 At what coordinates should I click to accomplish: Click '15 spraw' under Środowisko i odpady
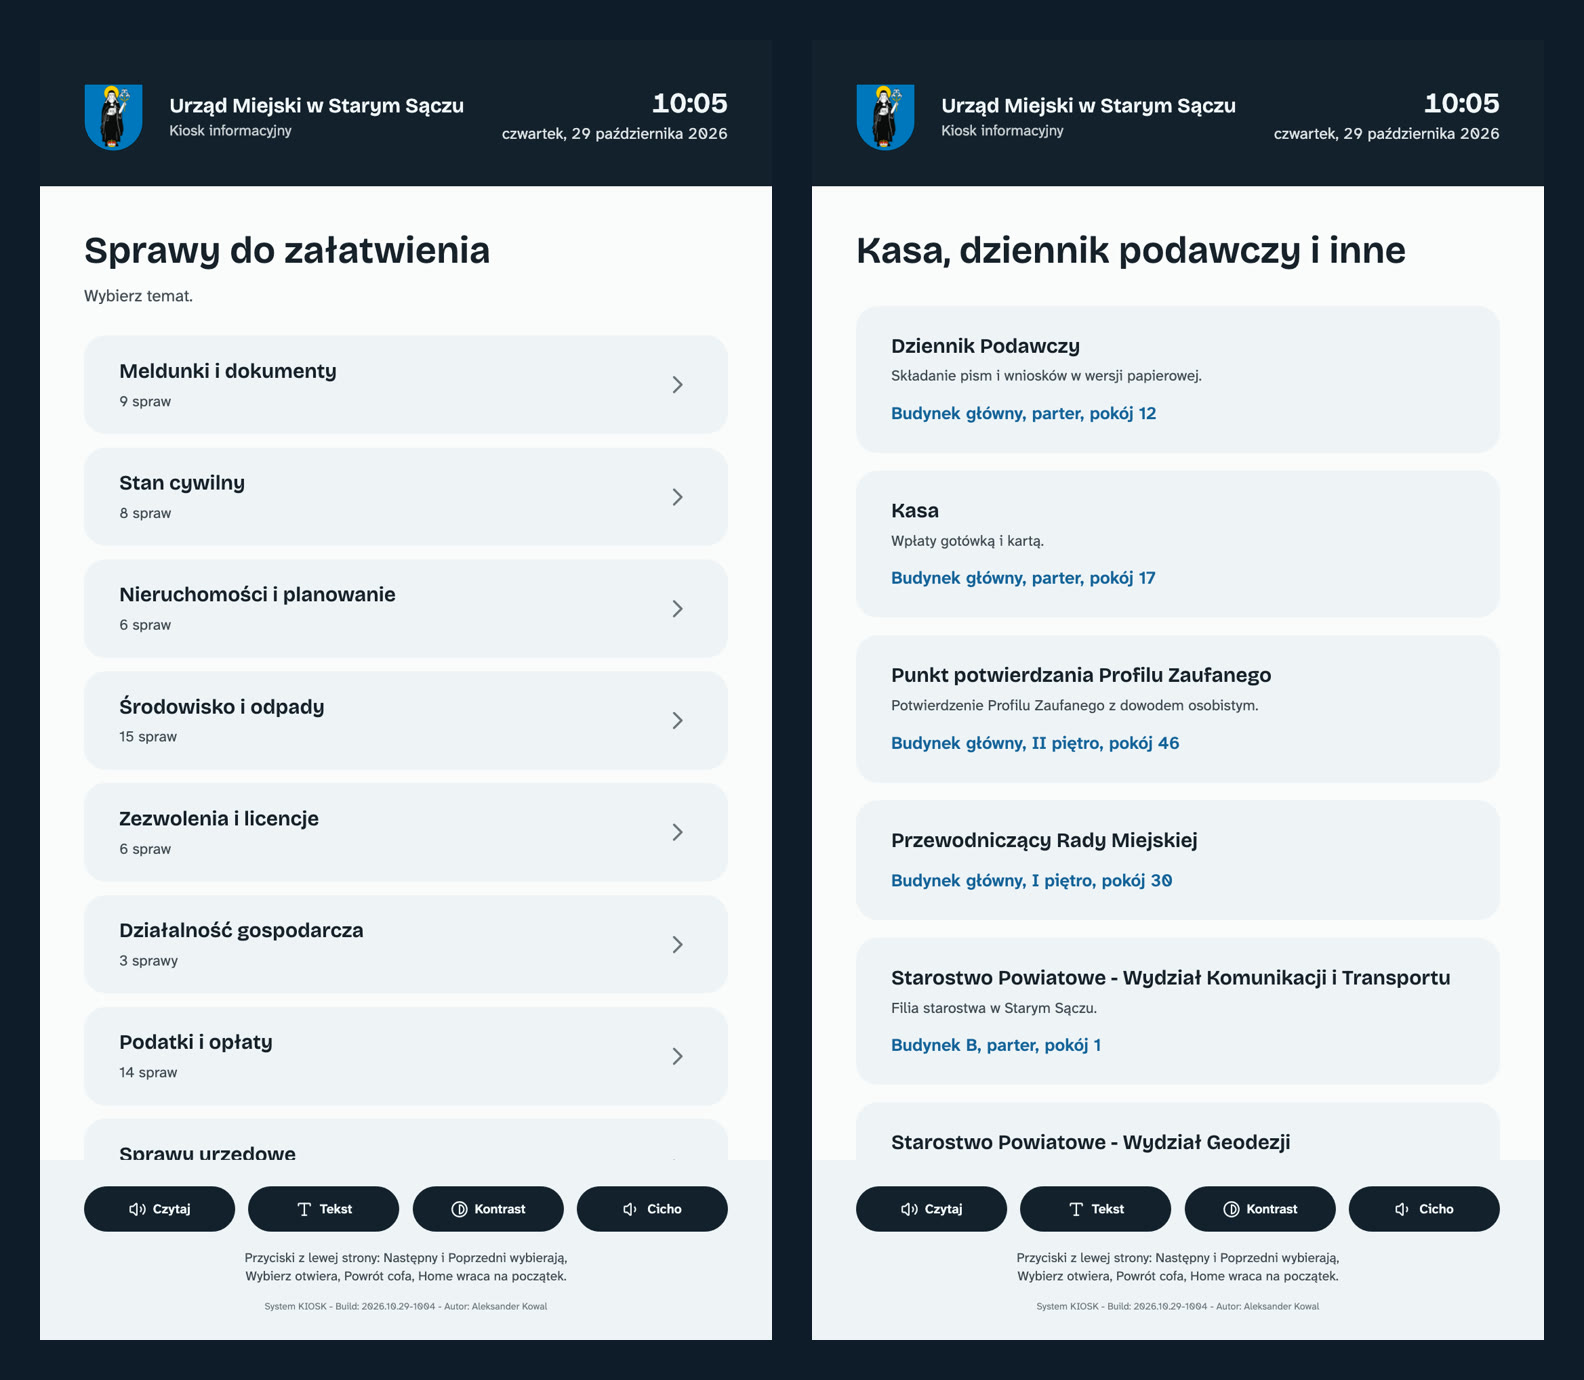(x=148, y=737)
